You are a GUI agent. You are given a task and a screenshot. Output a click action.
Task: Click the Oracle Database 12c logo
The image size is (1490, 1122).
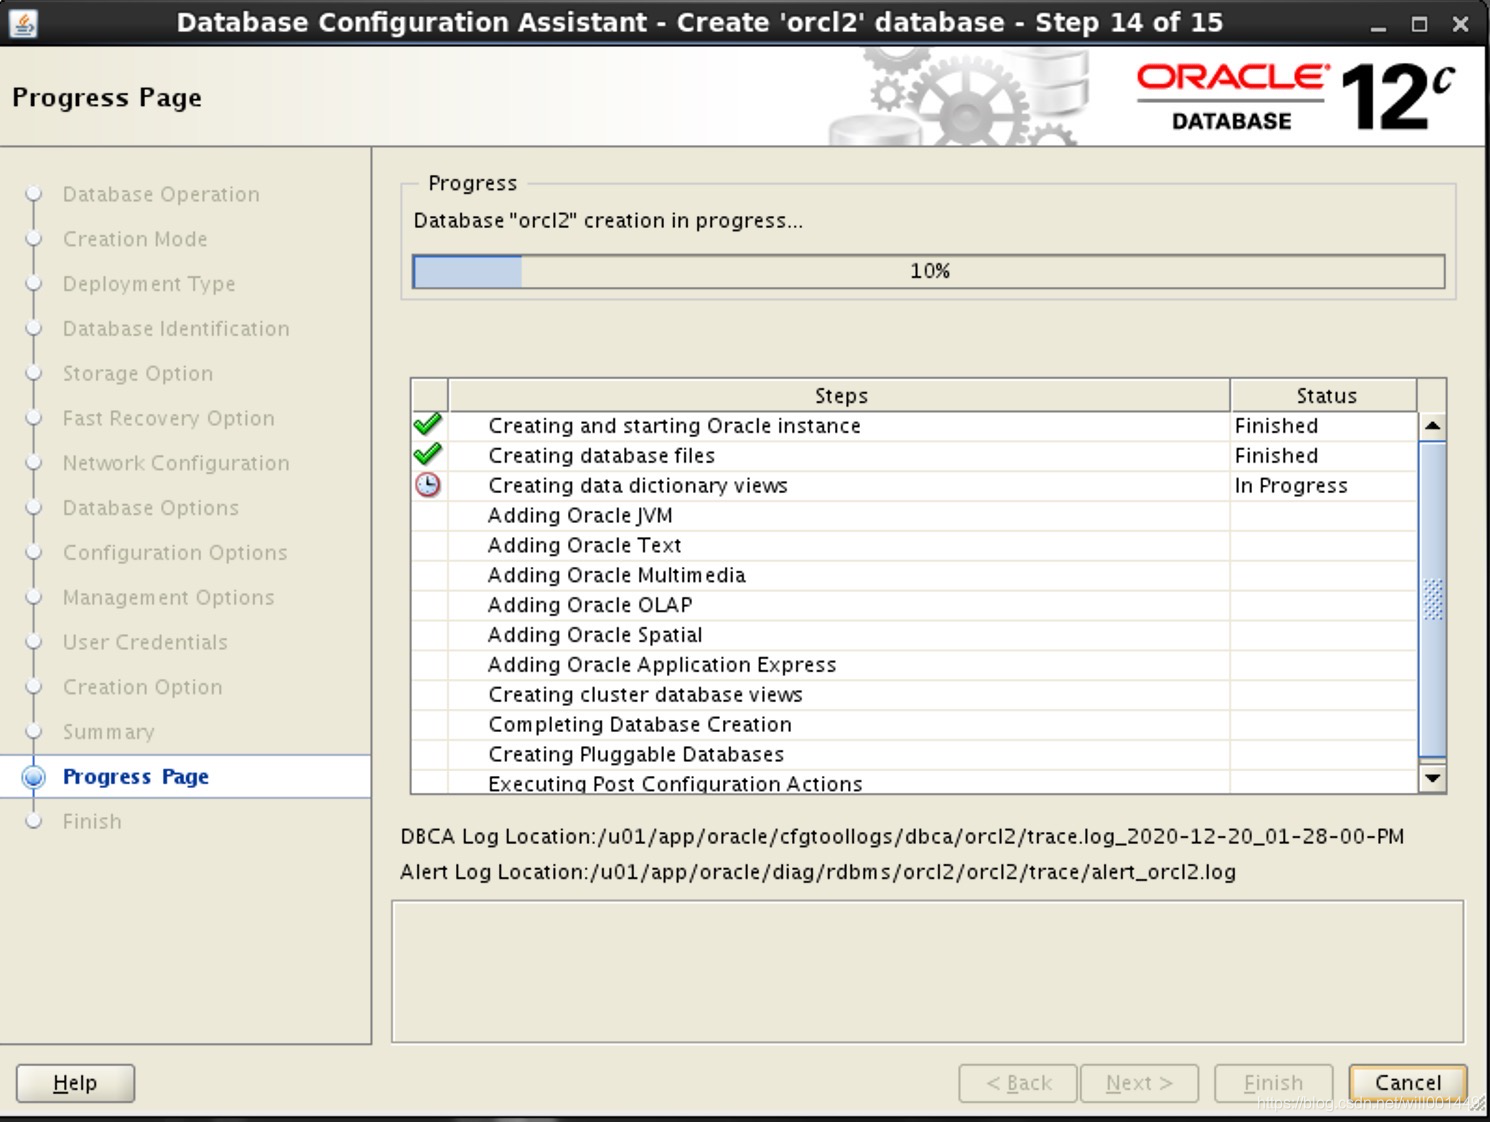coord(1295,96)
